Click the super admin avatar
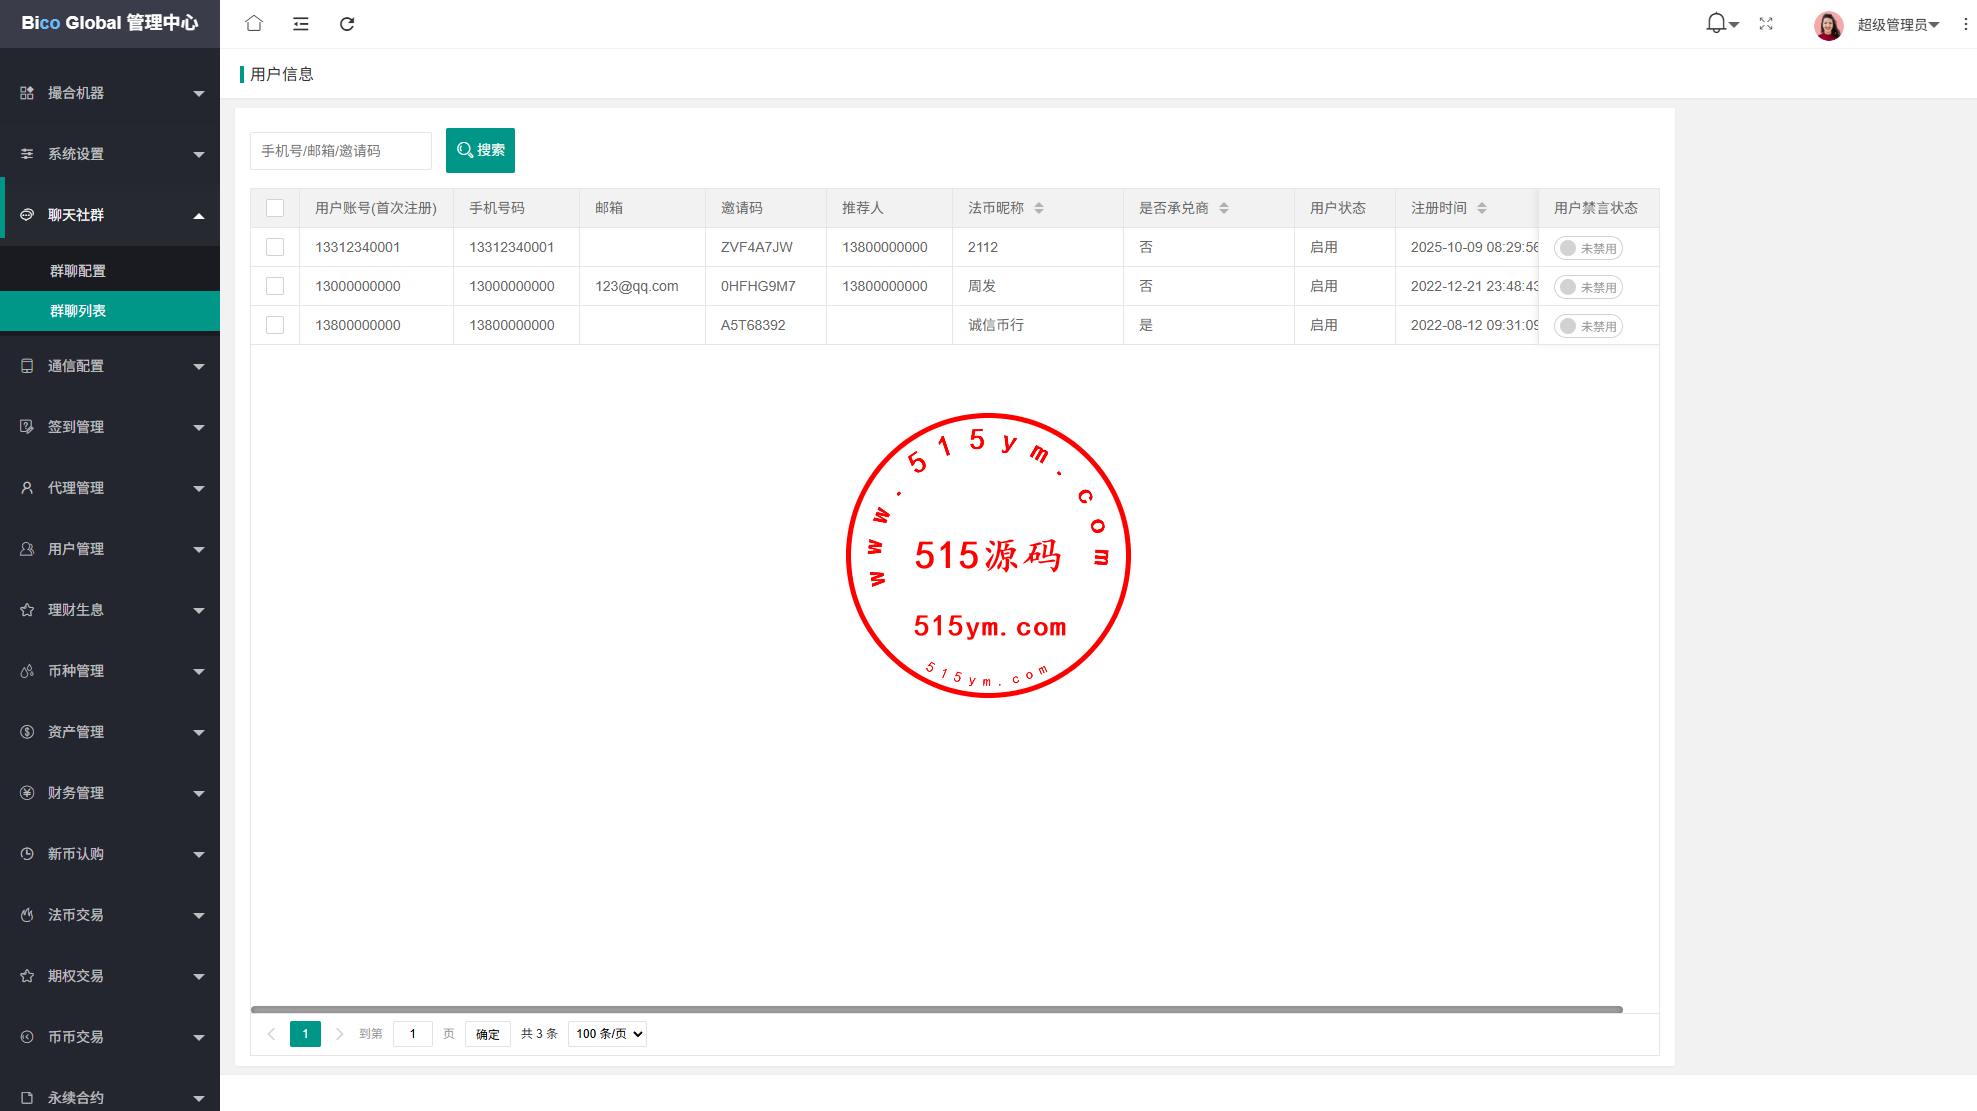The width and height of the screenshot is (1977, 1111). [1828, 24]
